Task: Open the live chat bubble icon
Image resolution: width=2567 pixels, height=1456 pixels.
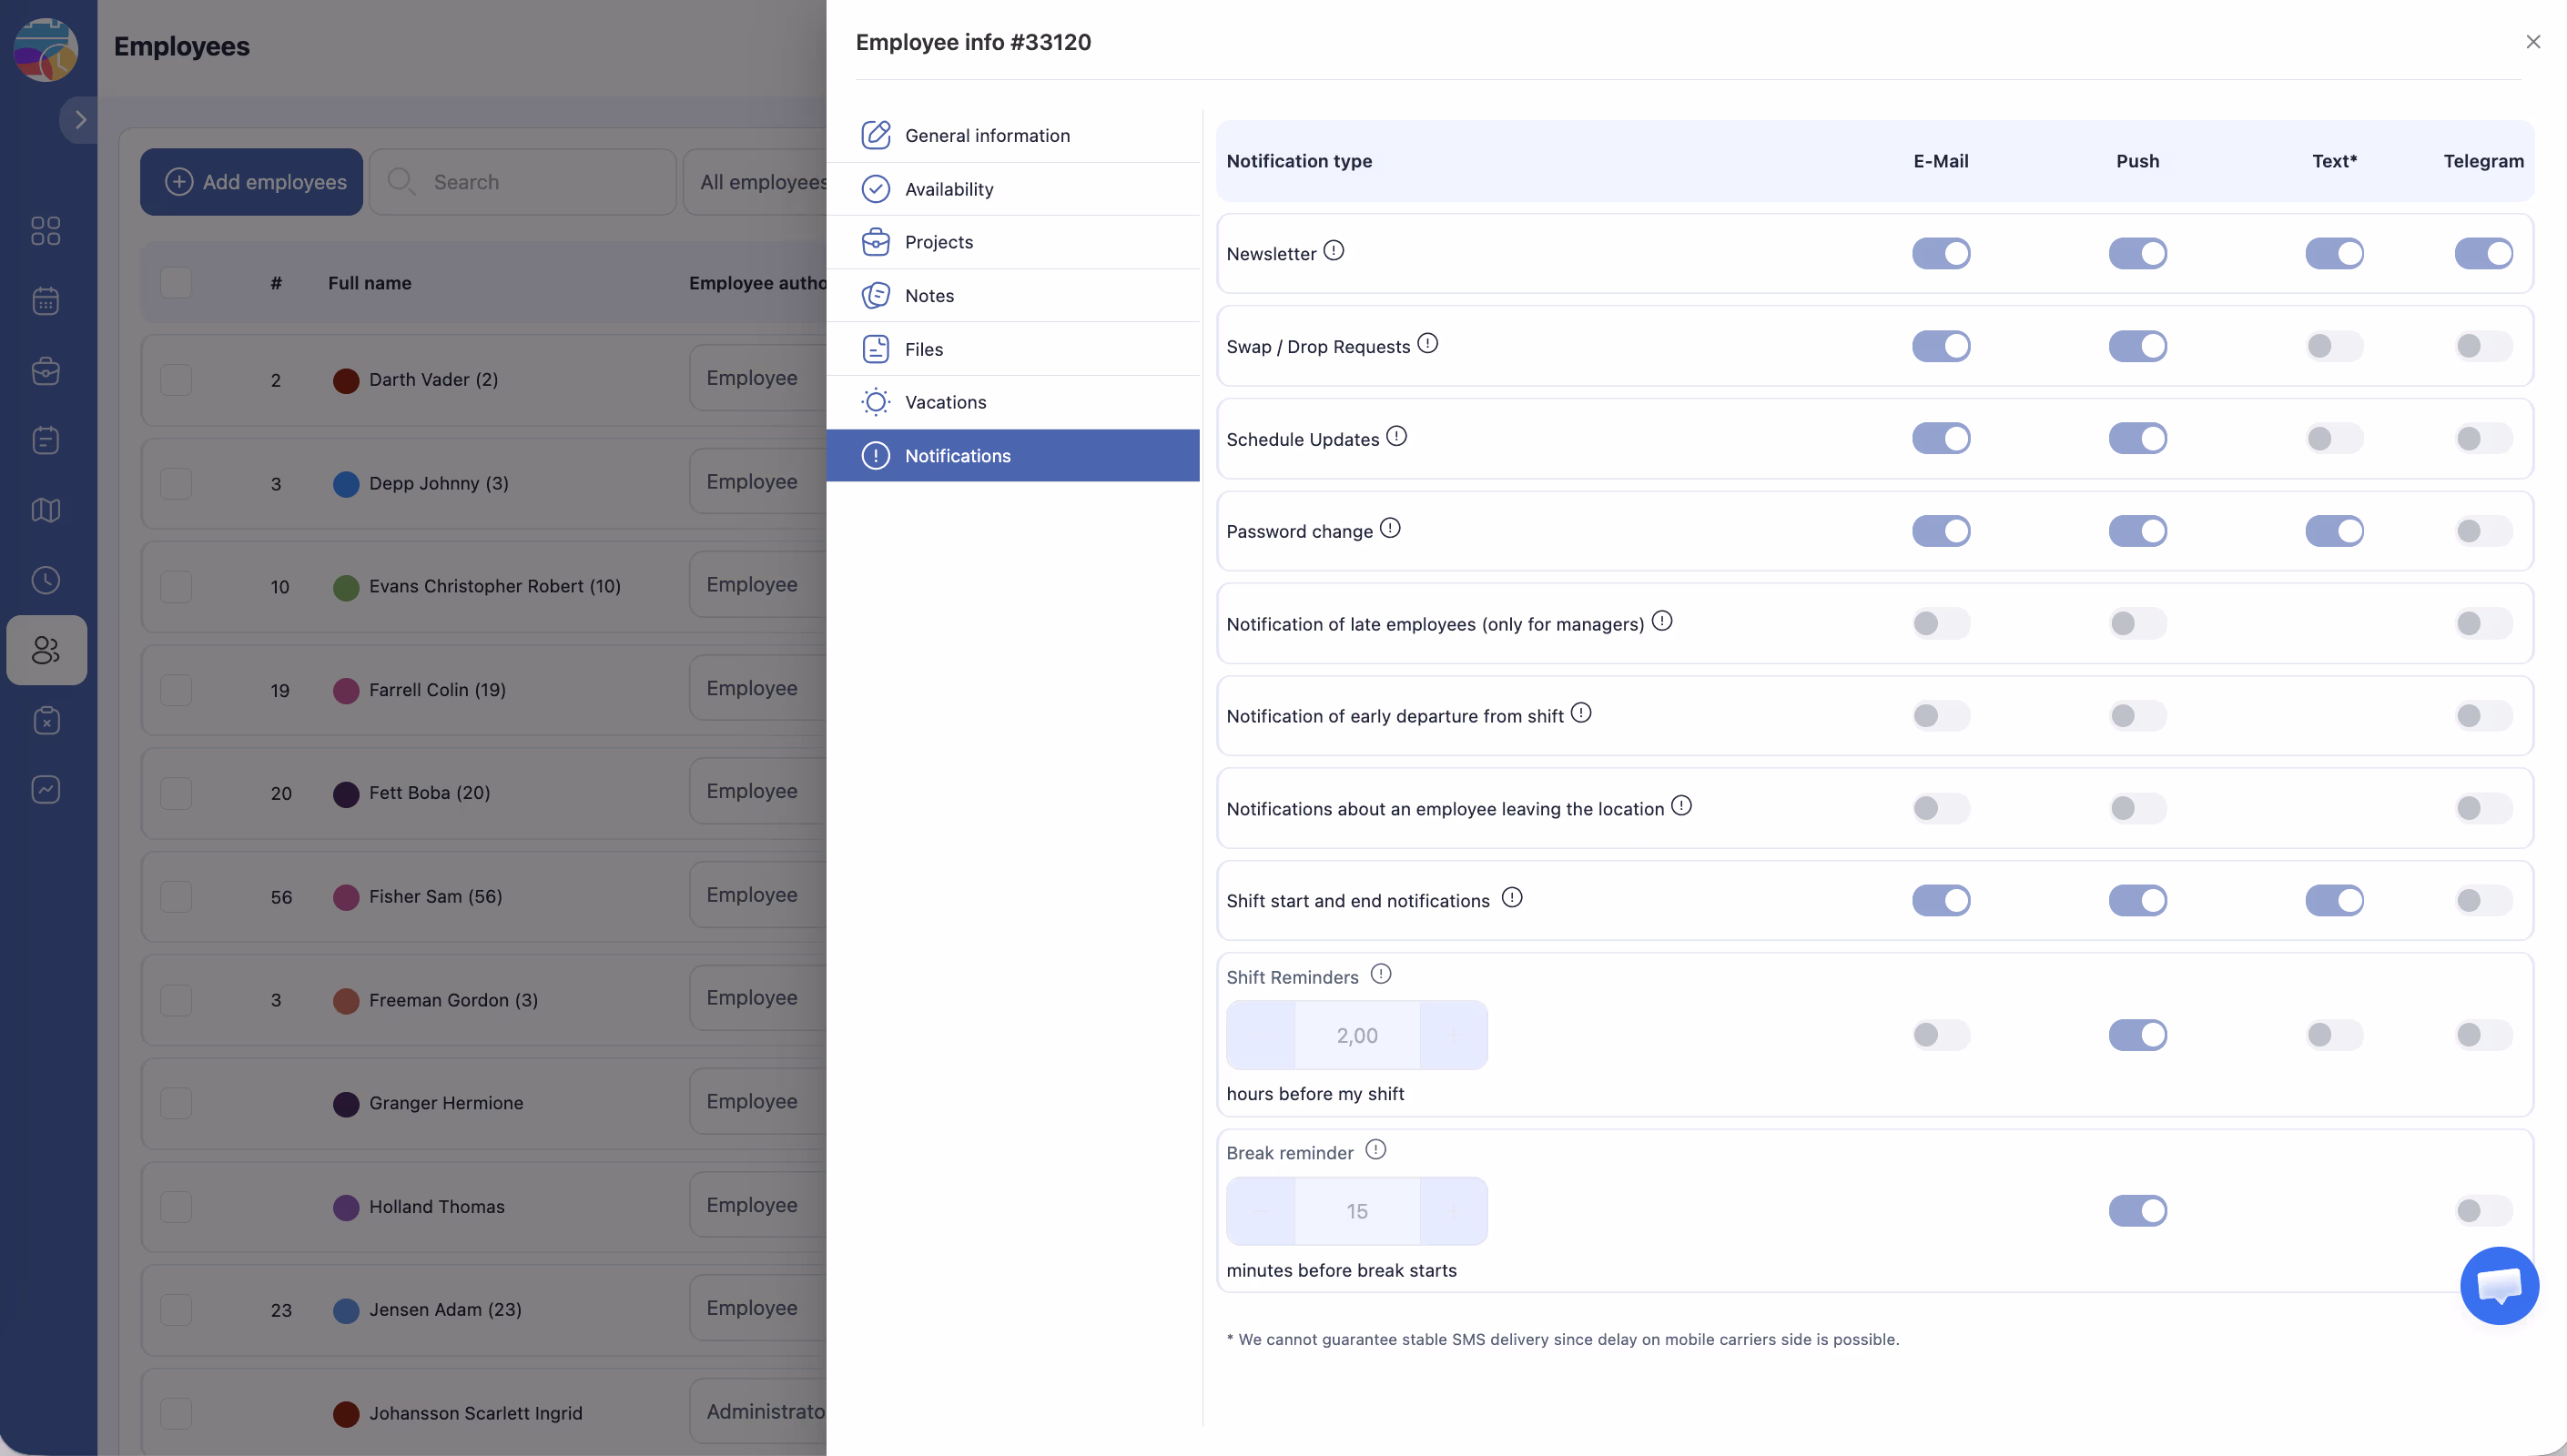Action: [x=2498, y=1285]
